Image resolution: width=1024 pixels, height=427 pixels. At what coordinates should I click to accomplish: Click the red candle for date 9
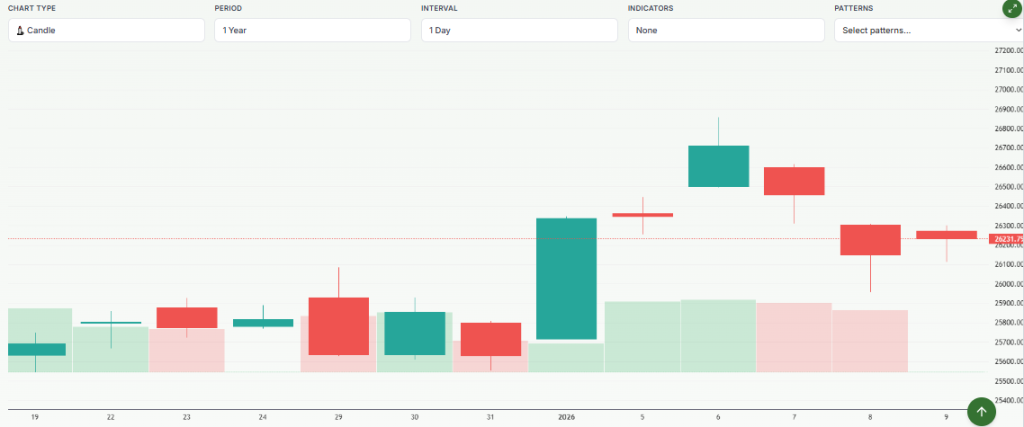(946, 234)
